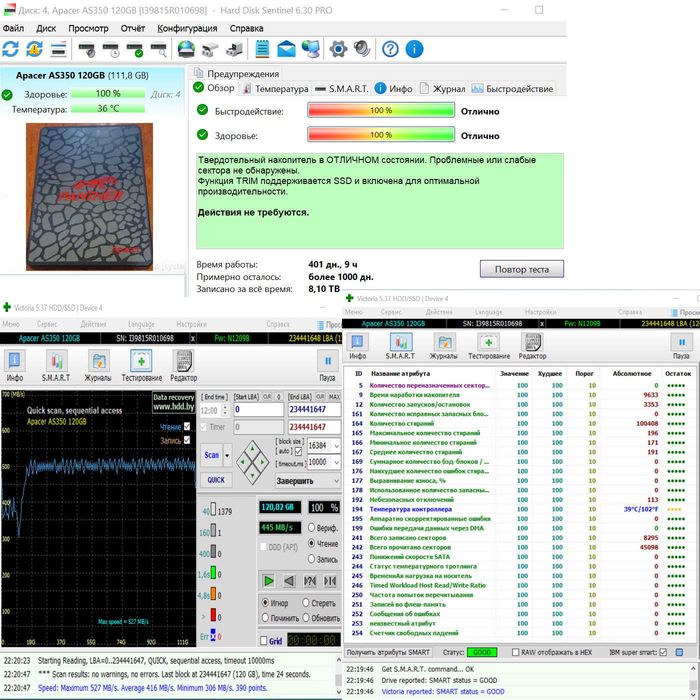The height and width of the screenshot is (700, 700).
Task: Click the green play button in Victoria test panel
Action: tap(269, 581)
